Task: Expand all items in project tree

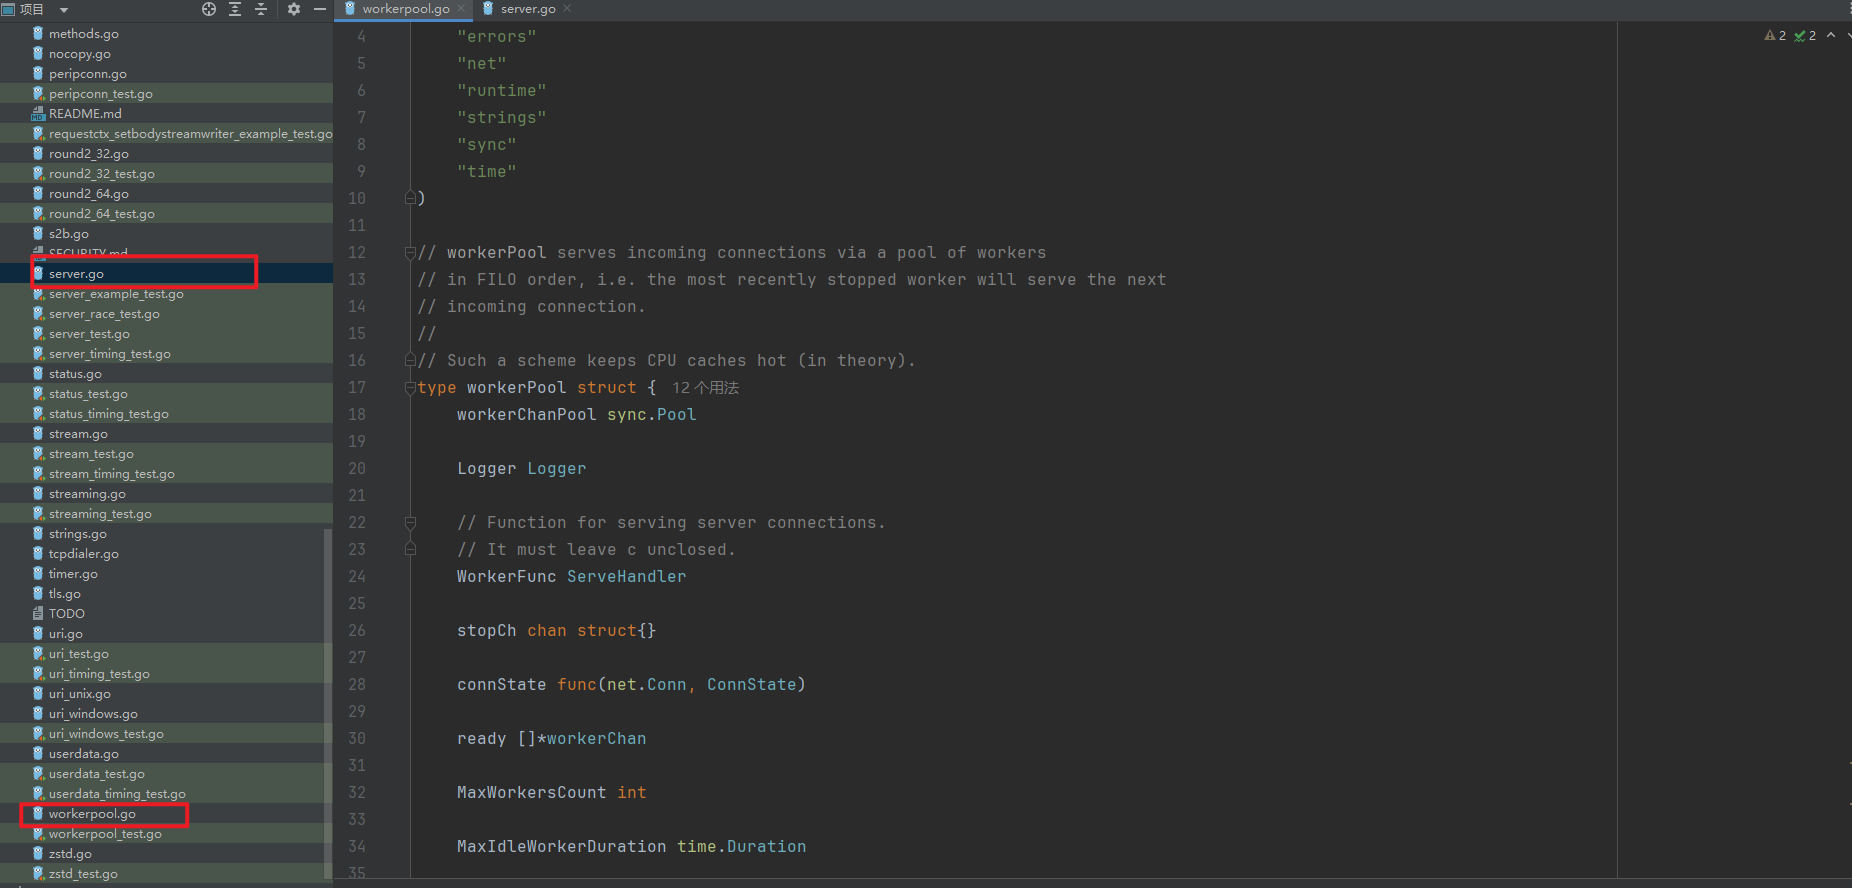Action: click(235, 9)
